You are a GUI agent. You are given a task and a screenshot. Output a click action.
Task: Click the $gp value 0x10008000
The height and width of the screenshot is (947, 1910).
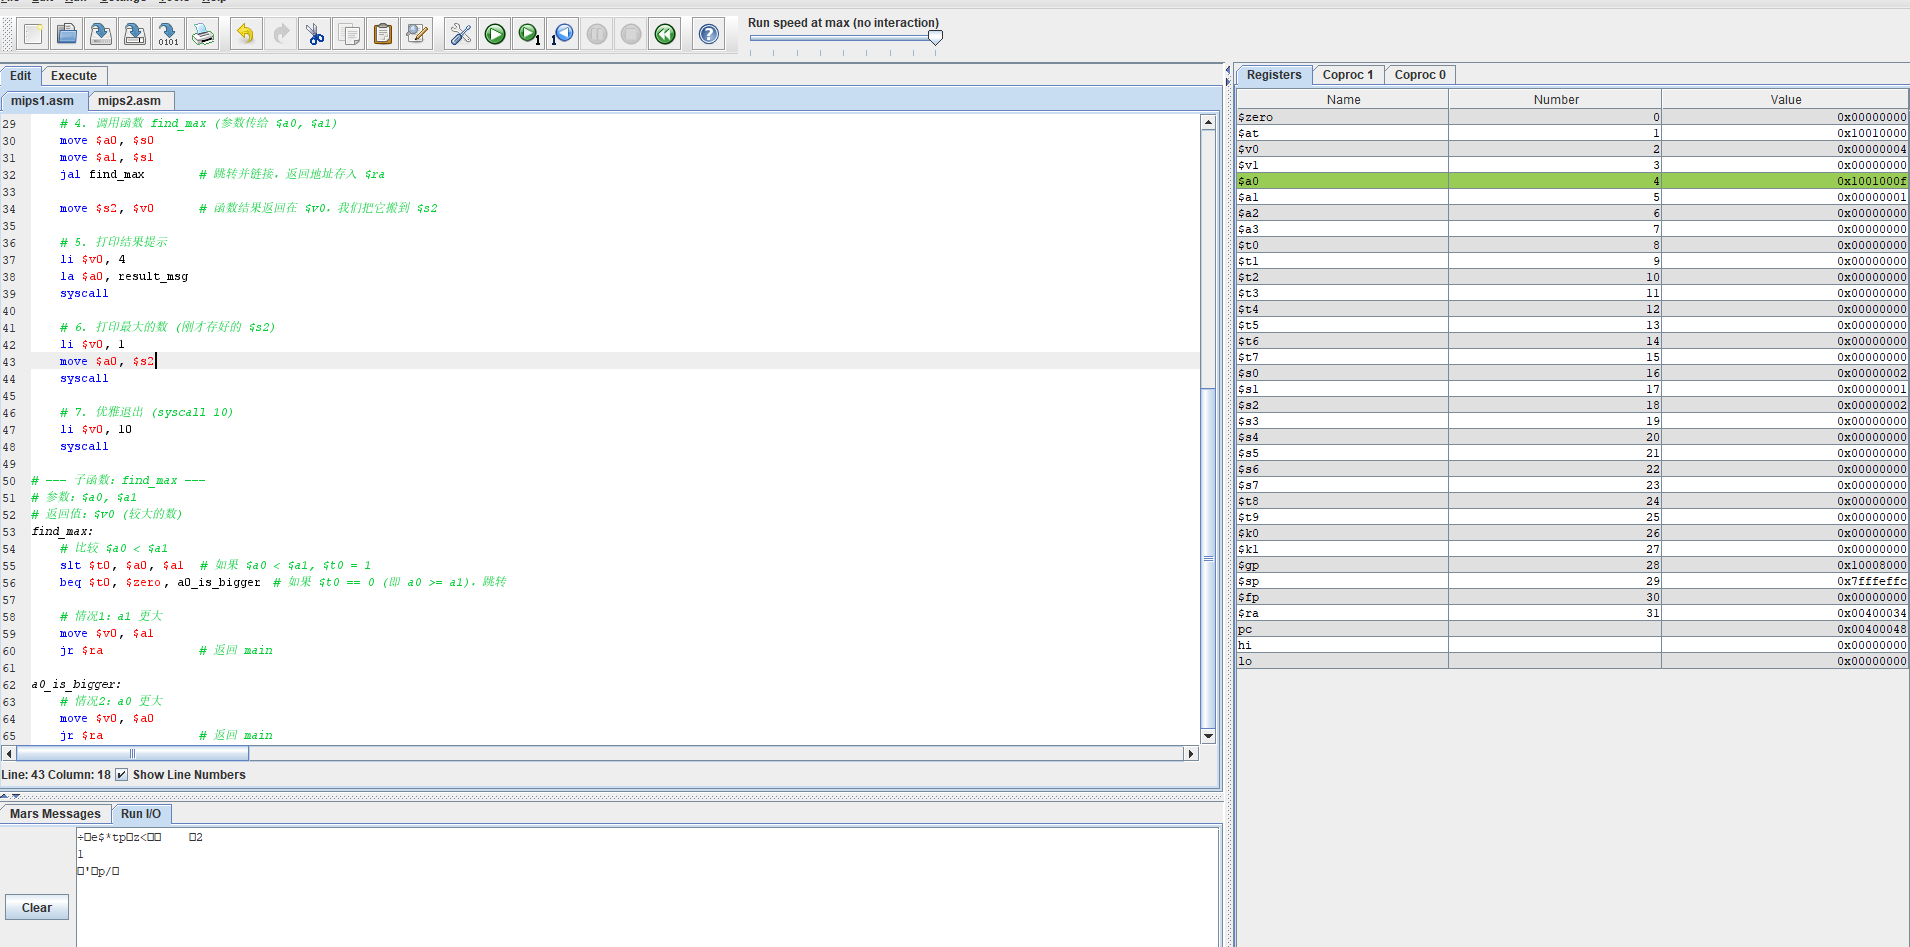pos(1871,565)
